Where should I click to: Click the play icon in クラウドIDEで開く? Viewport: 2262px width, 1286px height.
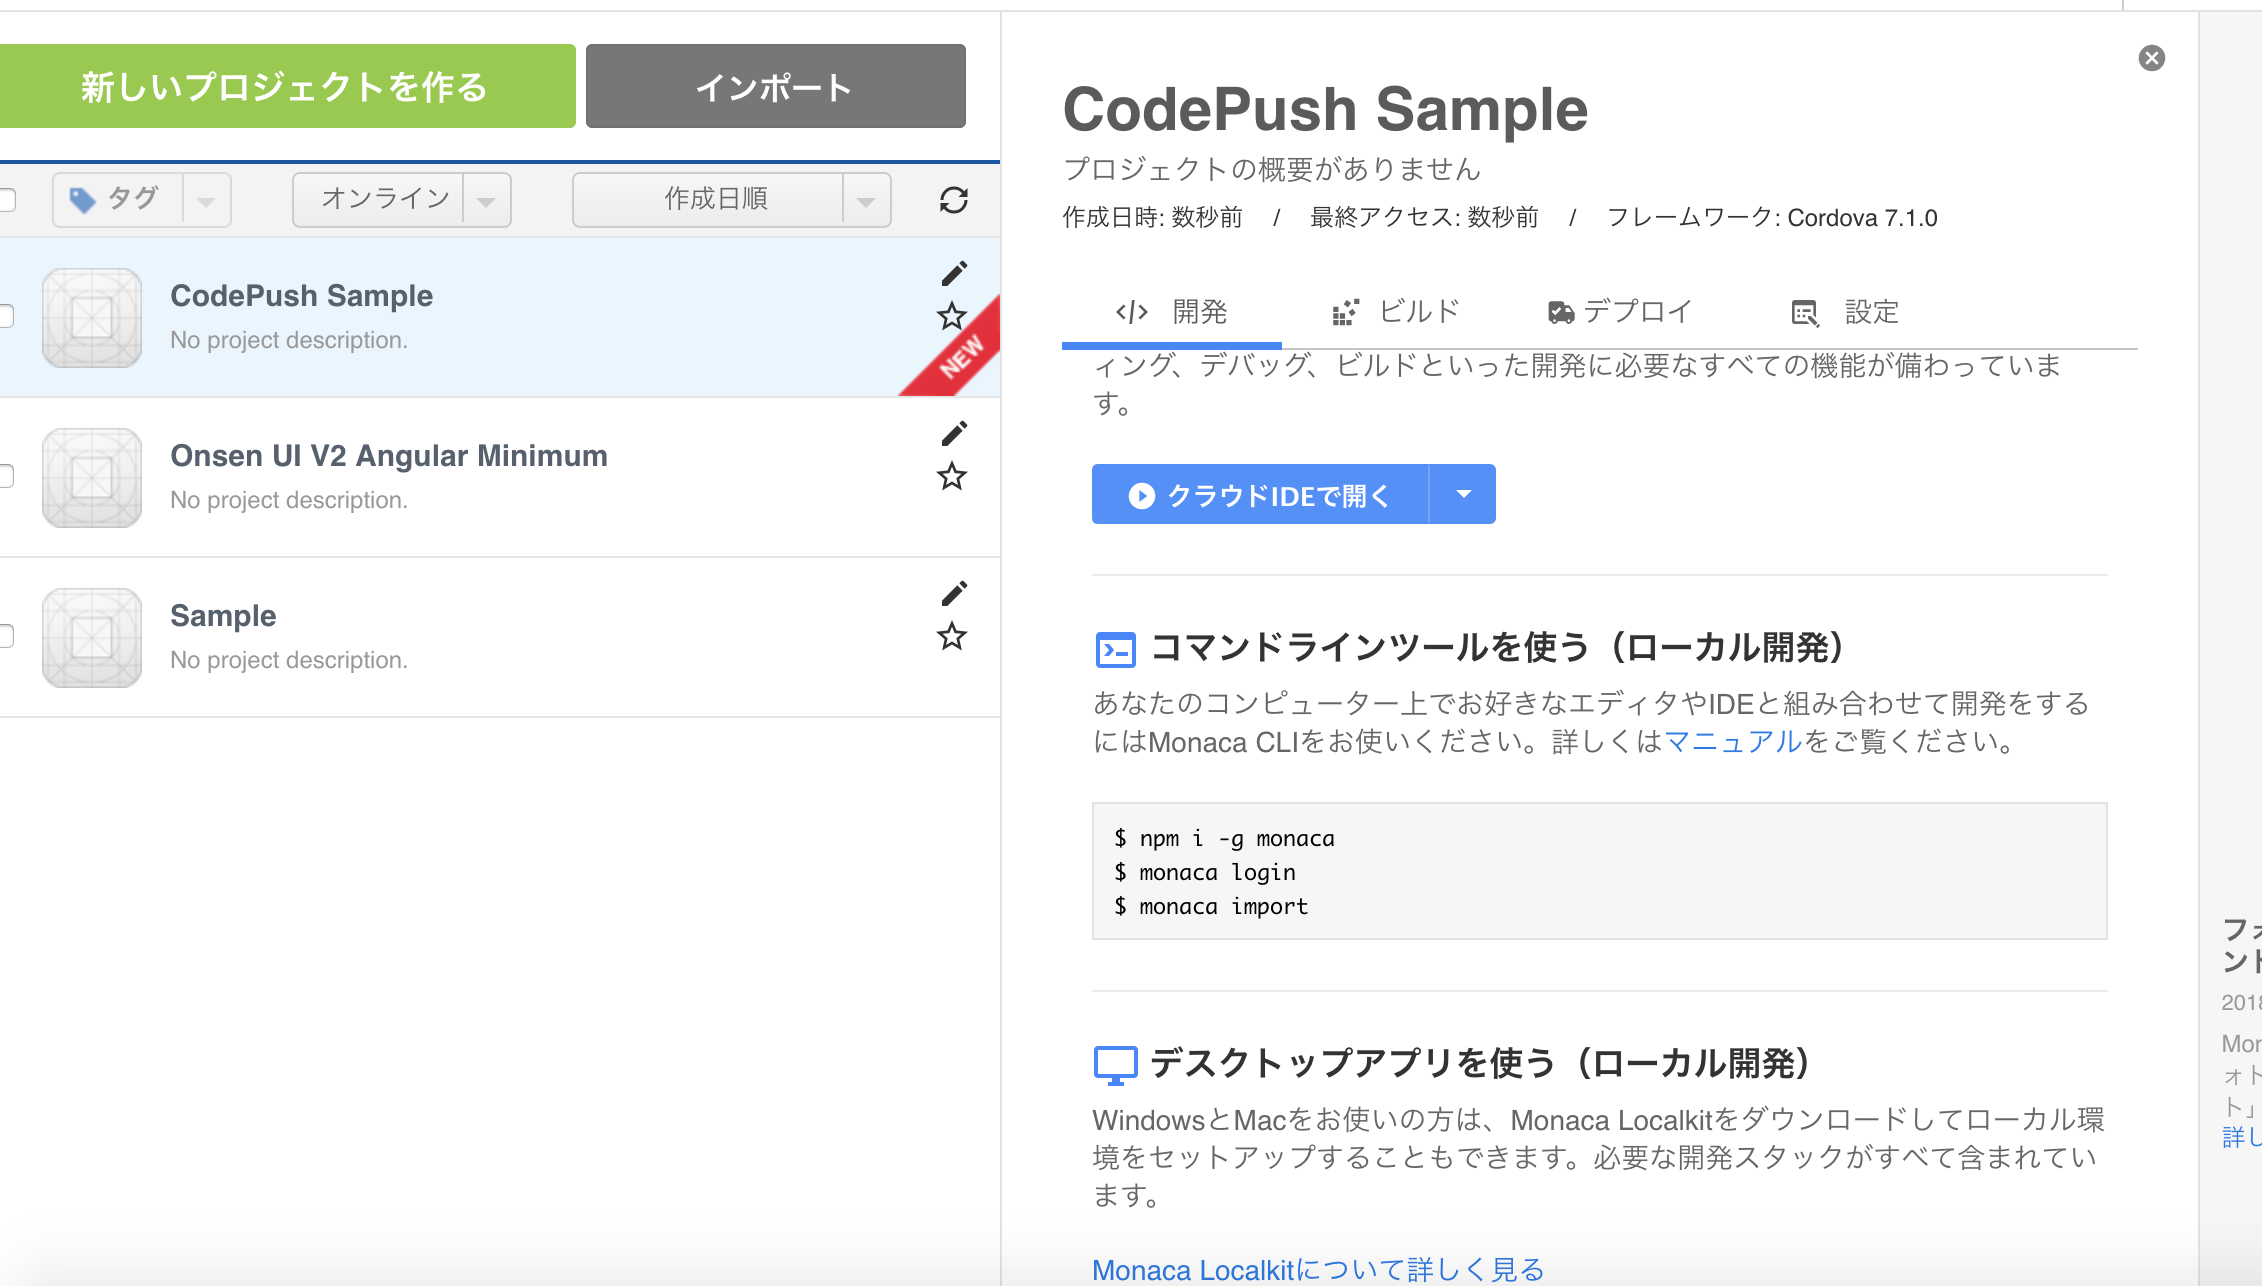point(1141,494)
